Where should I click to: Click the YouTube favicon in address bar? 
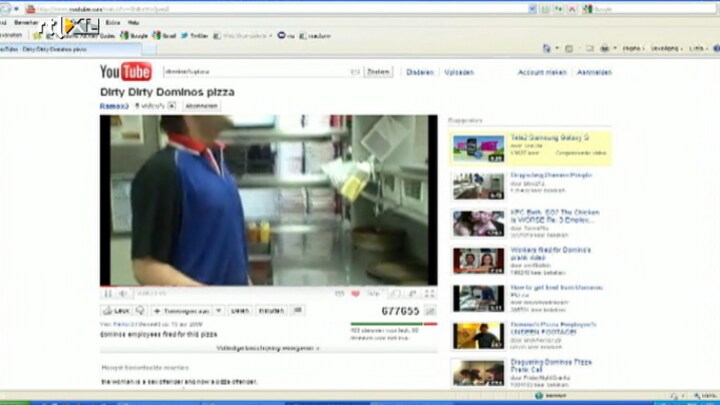30,9
